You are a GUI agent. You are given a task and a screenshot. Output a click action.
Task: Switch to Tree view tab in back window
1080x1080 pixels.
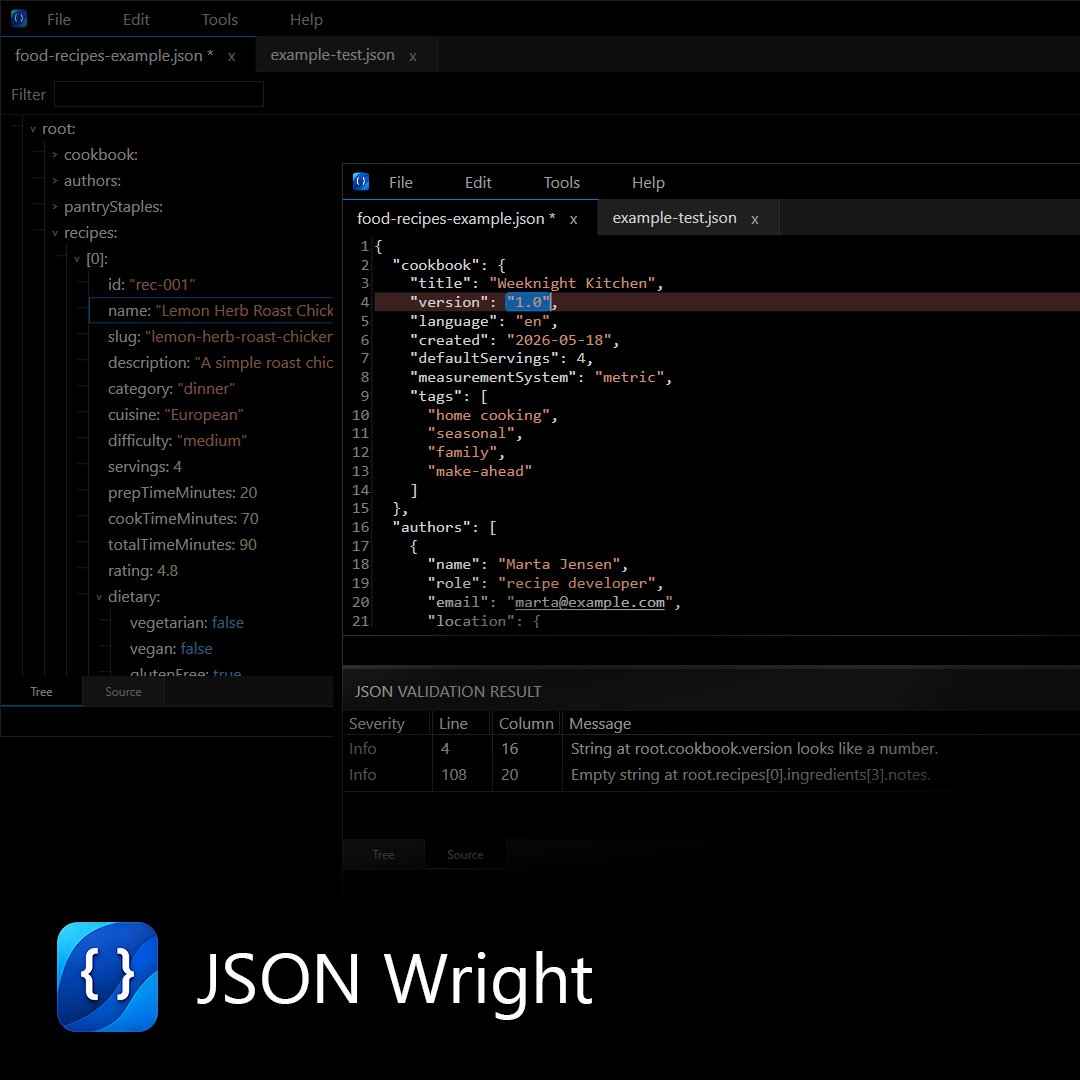point(41,692)
